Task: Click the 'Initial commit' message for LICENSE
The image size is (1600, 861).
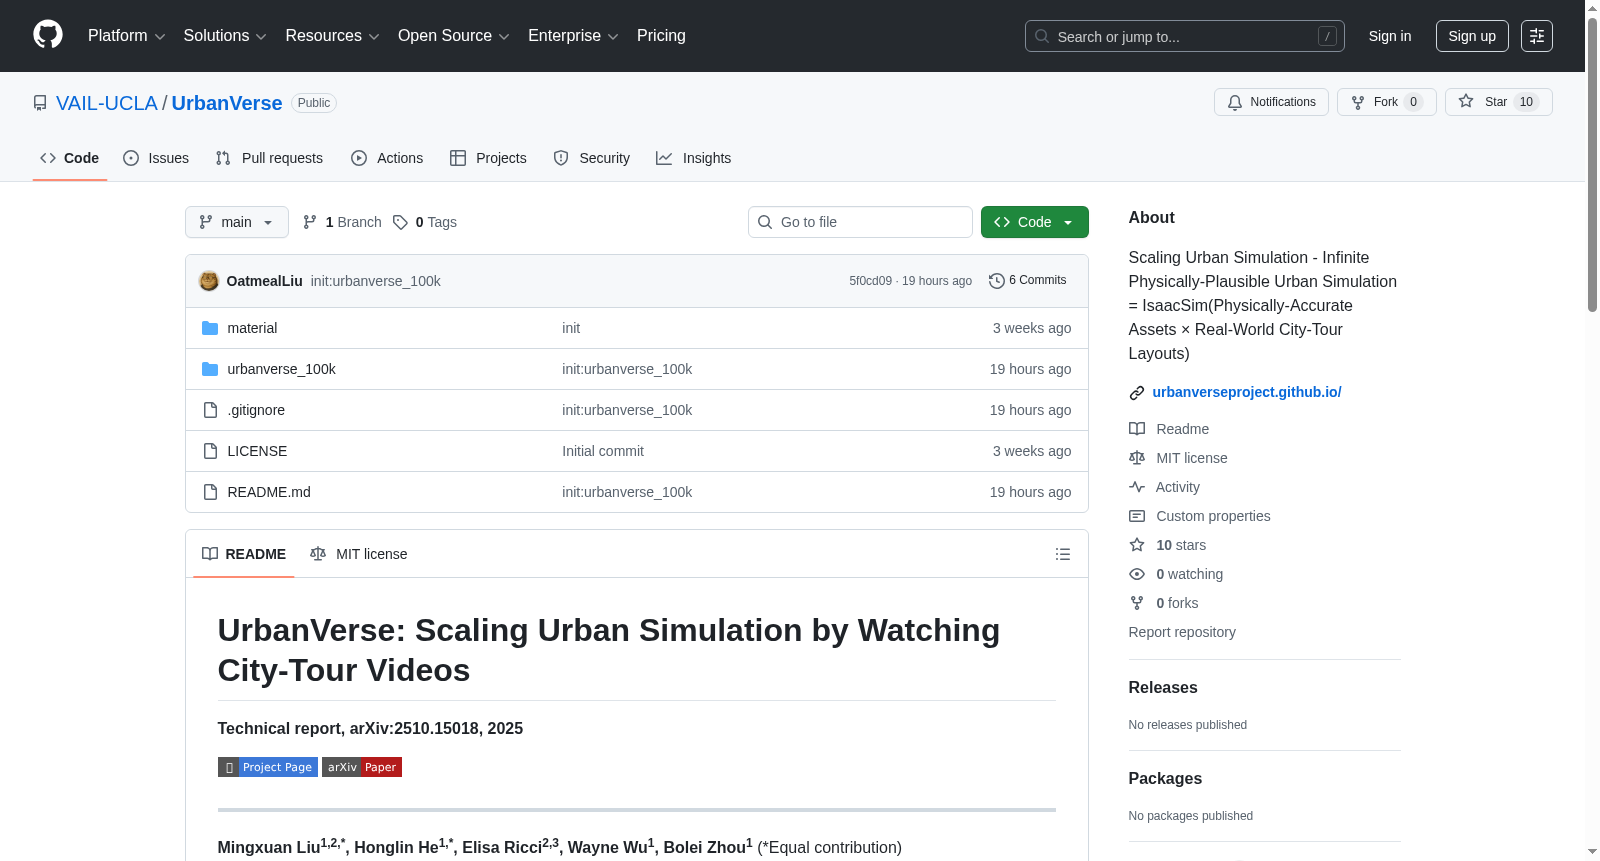Action: coord(603,451)
